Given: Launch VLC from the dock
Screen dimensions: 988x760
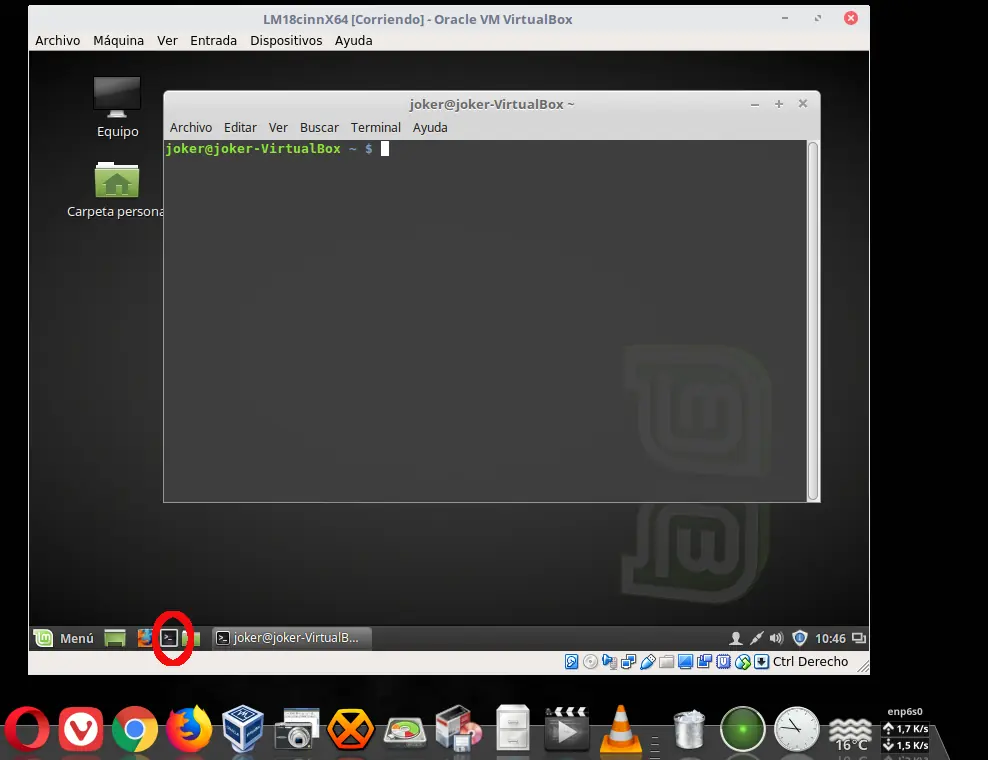Looking at the screenshot, I should pyautogui.click(x=620, y=728).
